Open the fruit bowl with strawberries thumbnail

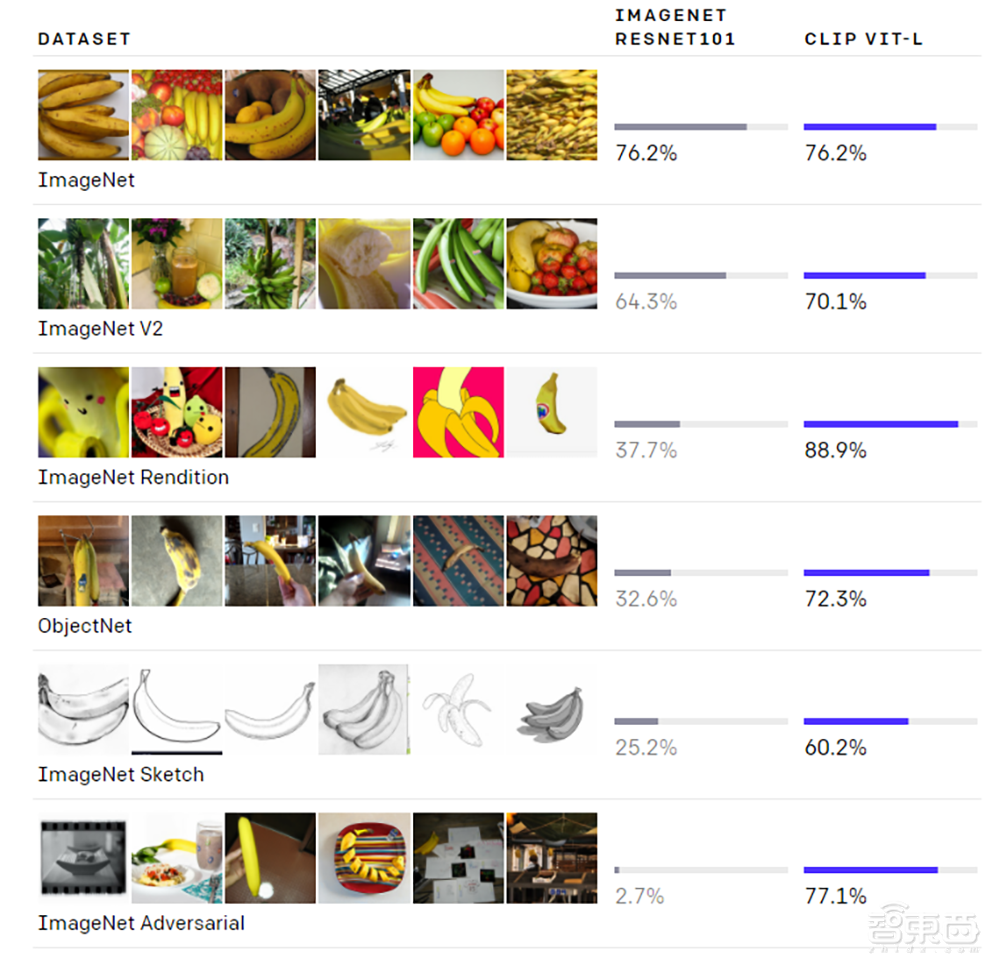[x=551, y=264]
